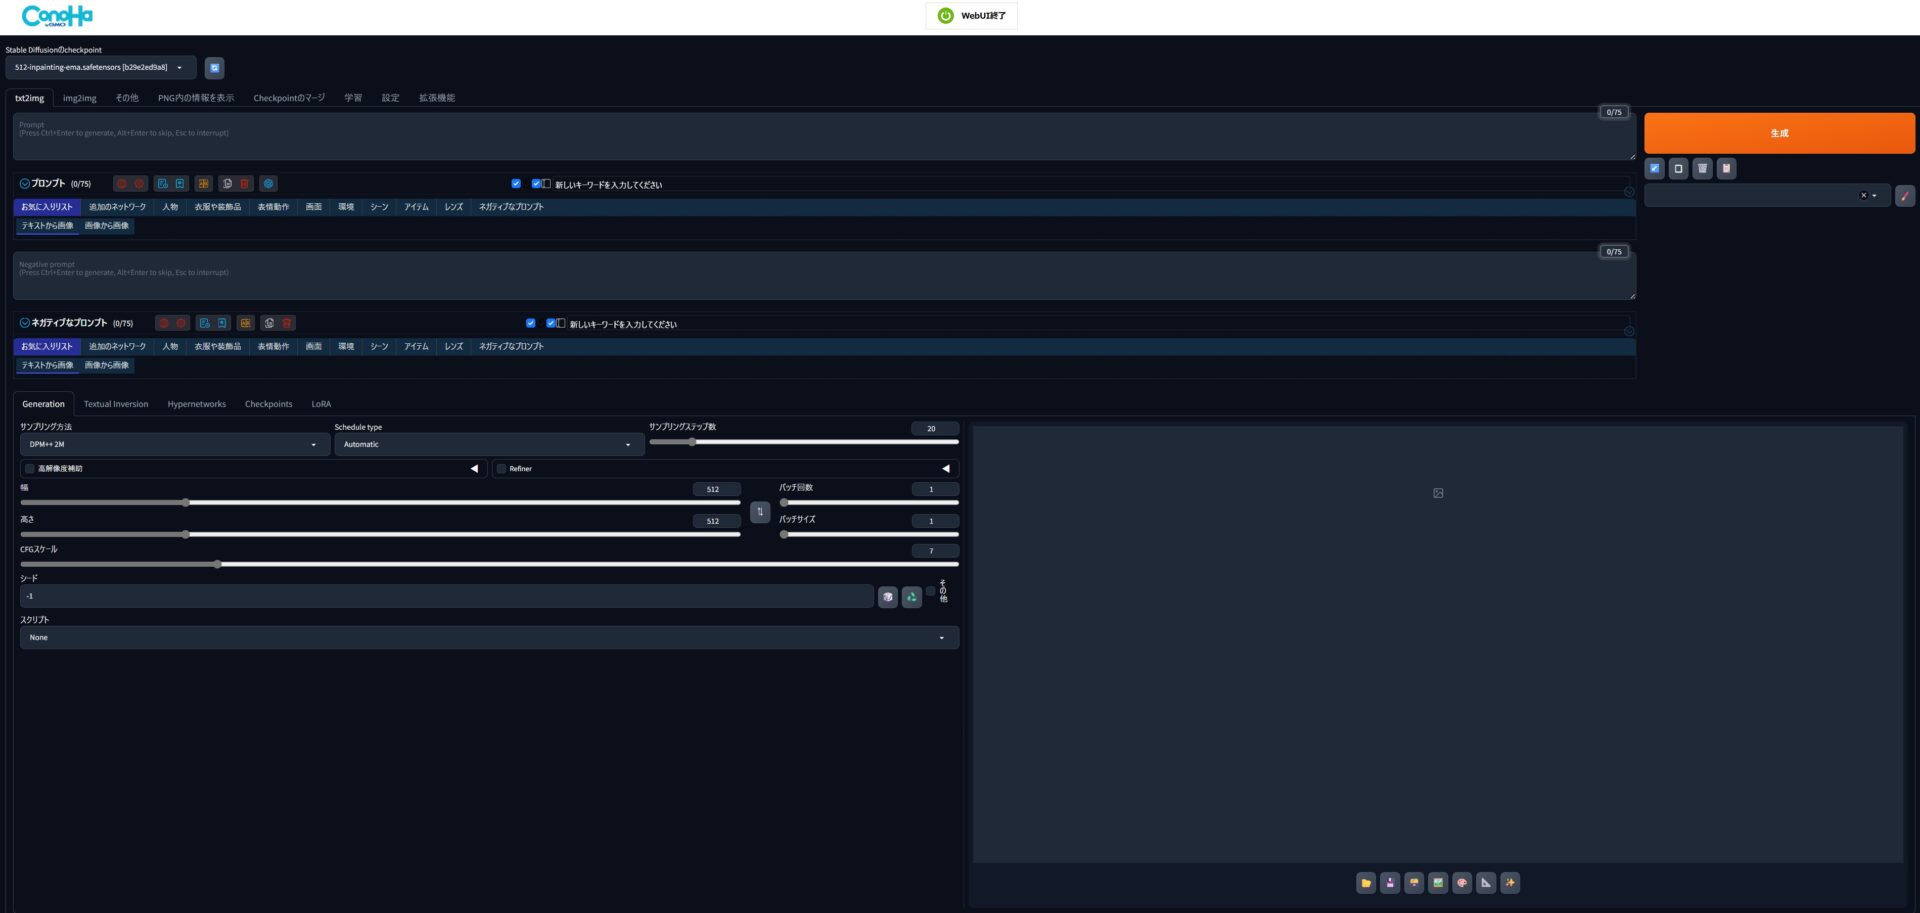Open the LoRA tab
Screen dimensions: 1920x913
coord(321,404)
